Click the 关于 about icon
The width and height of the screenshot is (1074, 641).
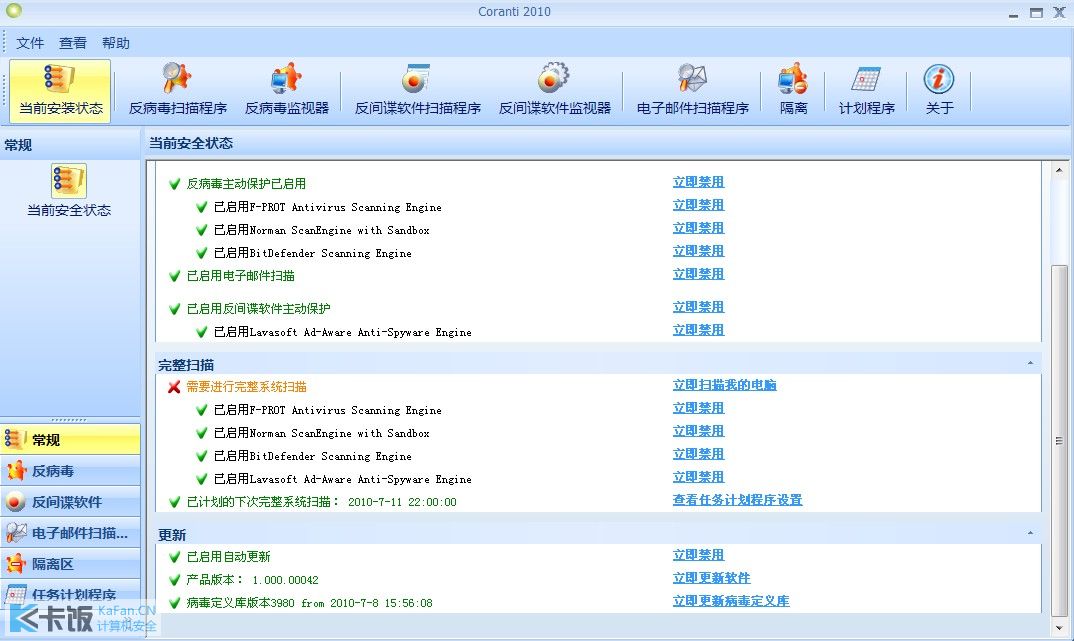(939, 90)
